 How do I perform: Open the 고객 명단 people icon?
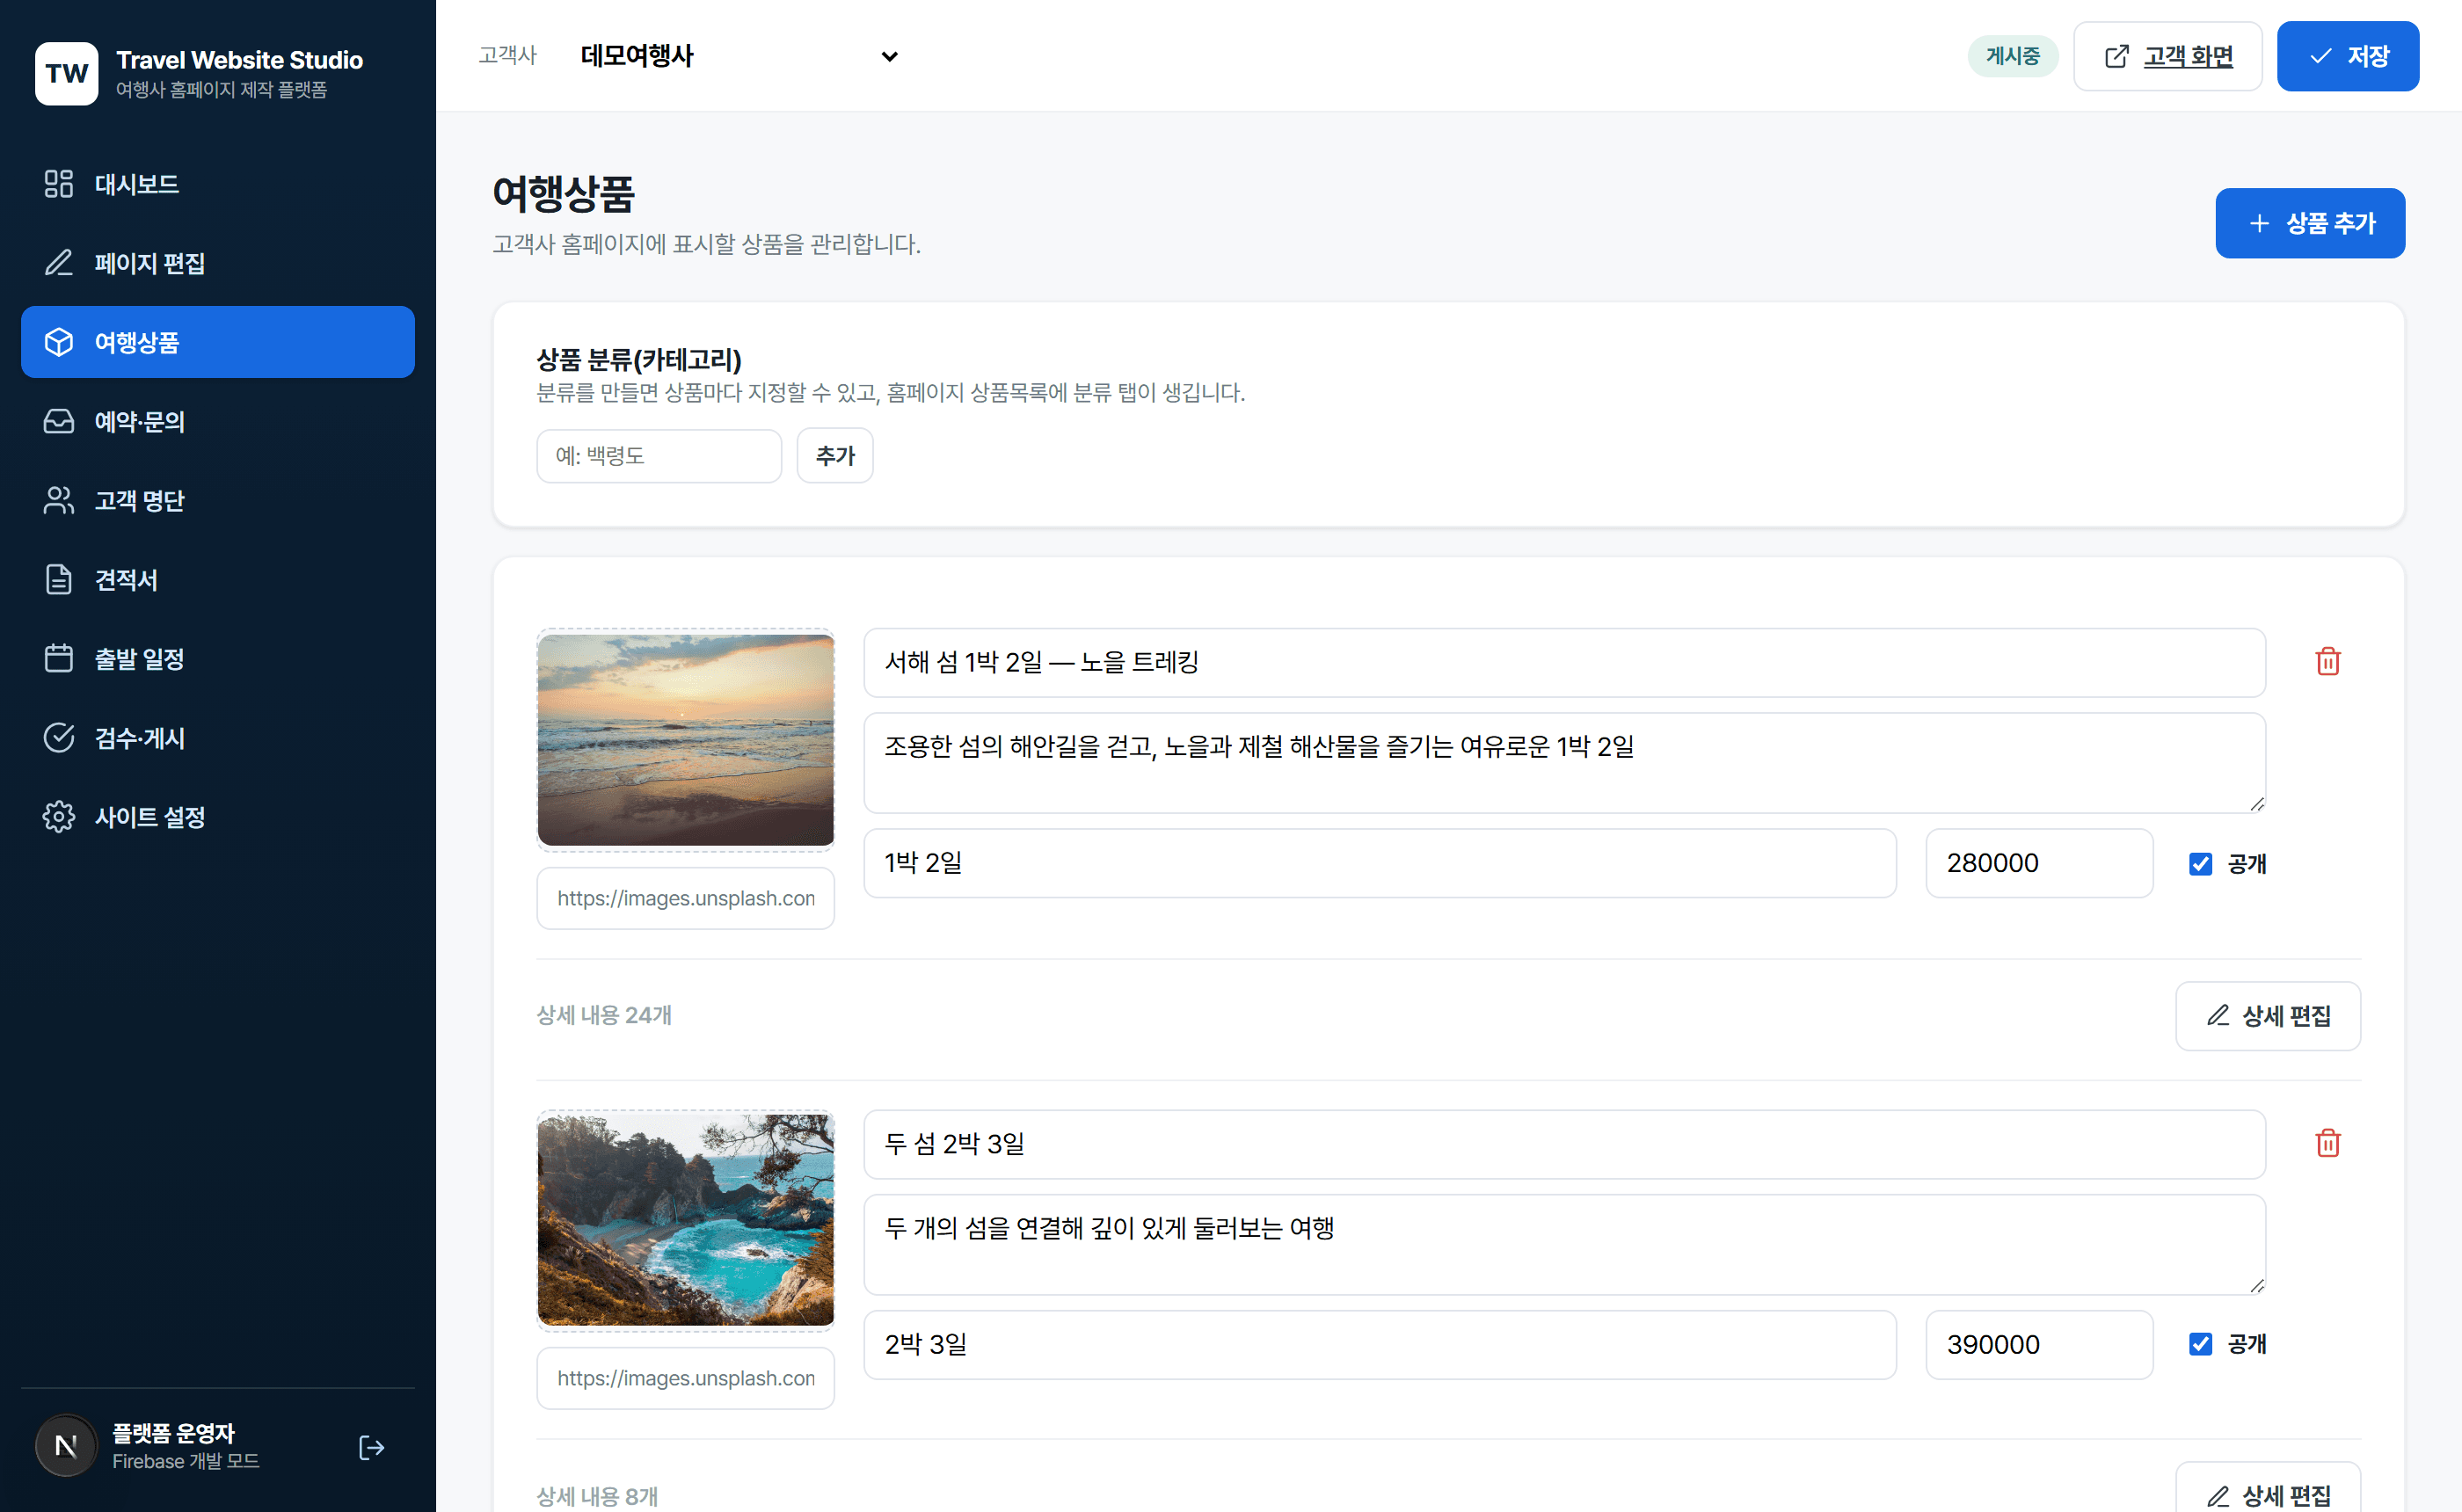click(x=59, y=500)
